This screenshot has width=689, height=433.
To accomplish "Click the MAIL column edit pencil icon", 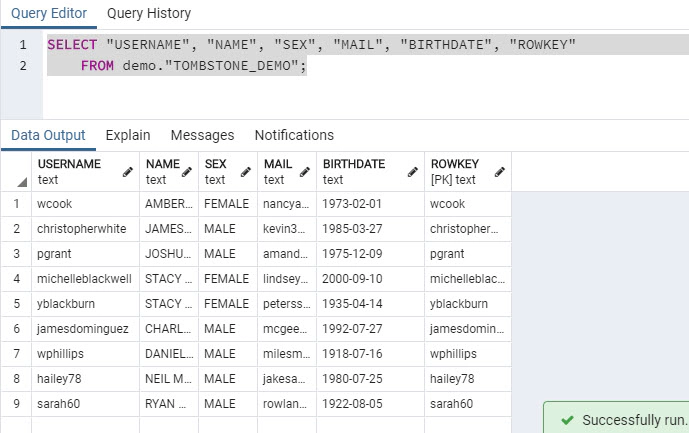I will pyautogui.click(x=305, y=172).
